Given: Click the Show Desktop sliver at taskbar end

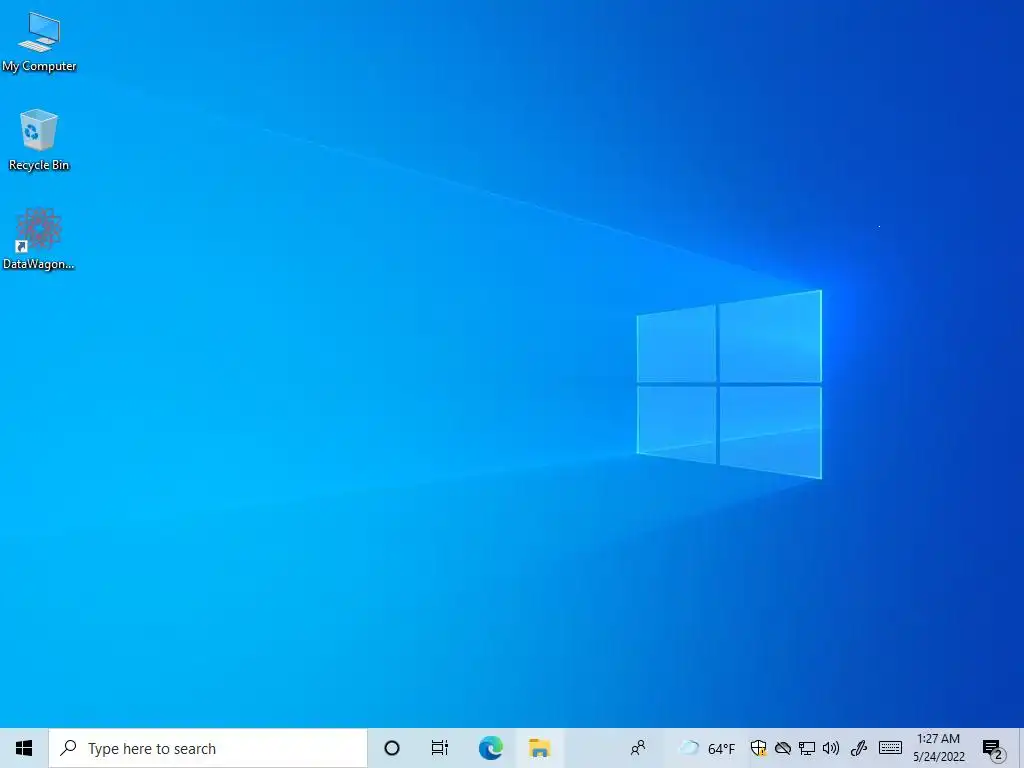Looking at the screenshot, I should (1021, 748).
